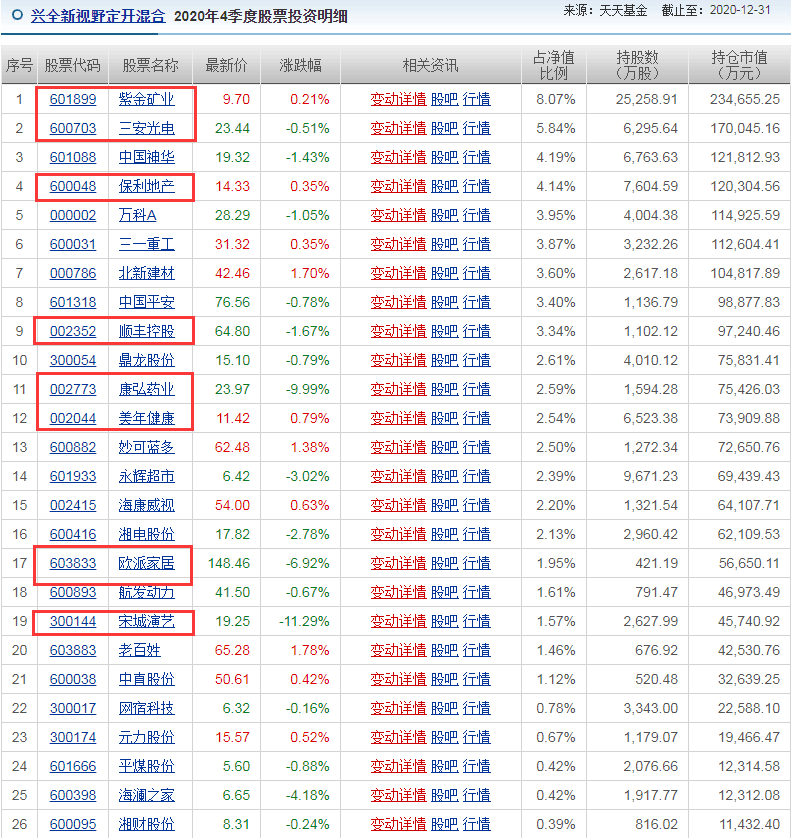The height and width of the screenshot is (838, 794).
Task: Open 紫金矿业 stock name link
Action: (146, 99)
